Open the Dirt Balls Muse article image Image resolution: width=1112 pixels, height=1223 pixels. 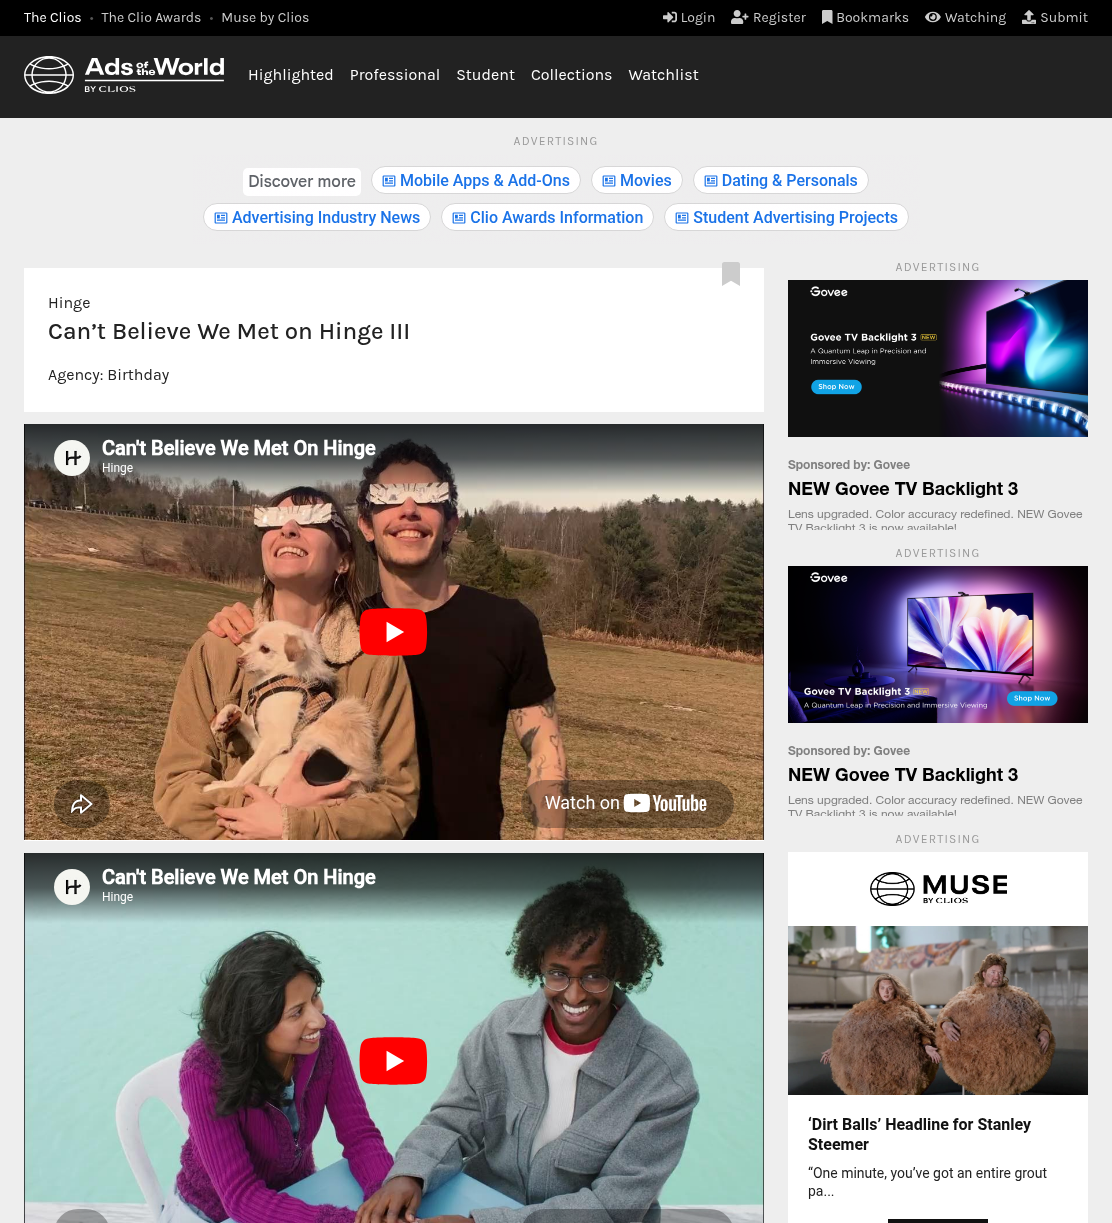(938, 1010)
